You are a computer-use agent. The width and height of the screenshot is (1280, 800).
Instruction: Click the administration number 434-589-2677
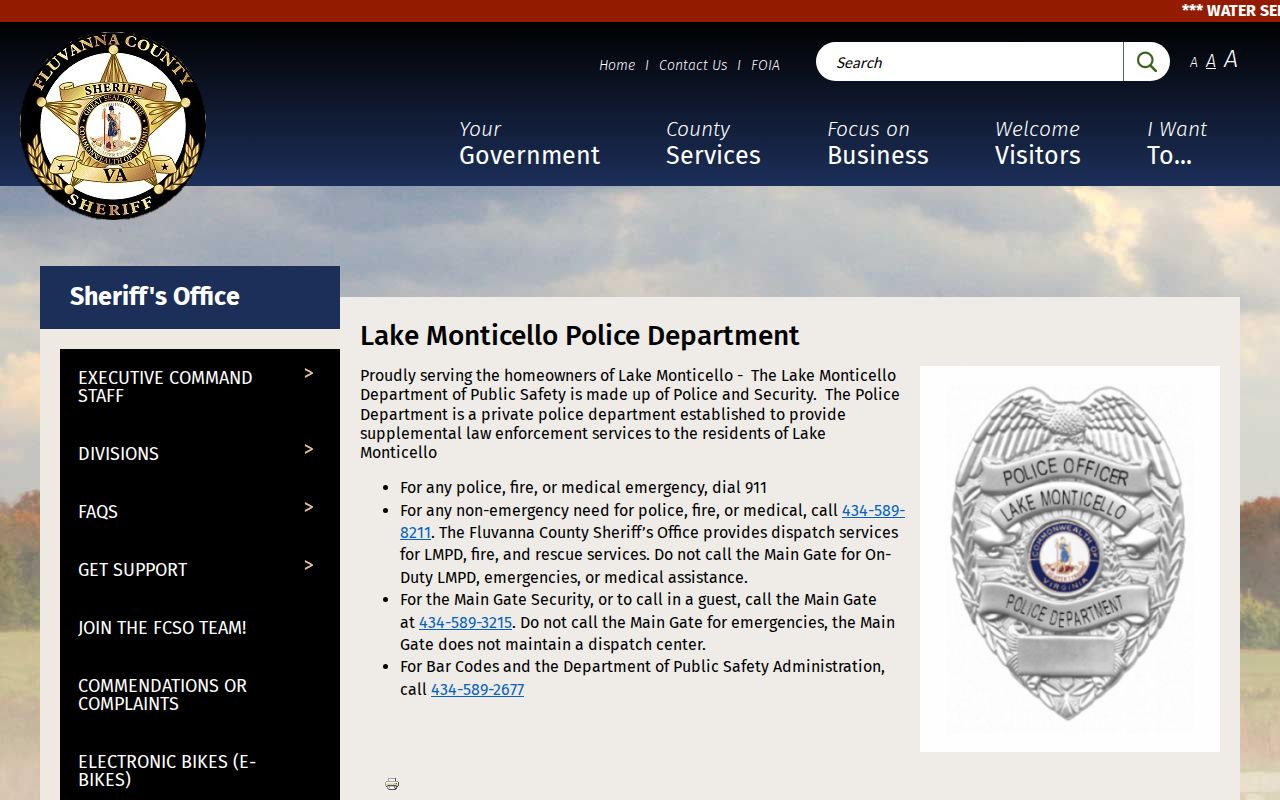click(477, 689)
